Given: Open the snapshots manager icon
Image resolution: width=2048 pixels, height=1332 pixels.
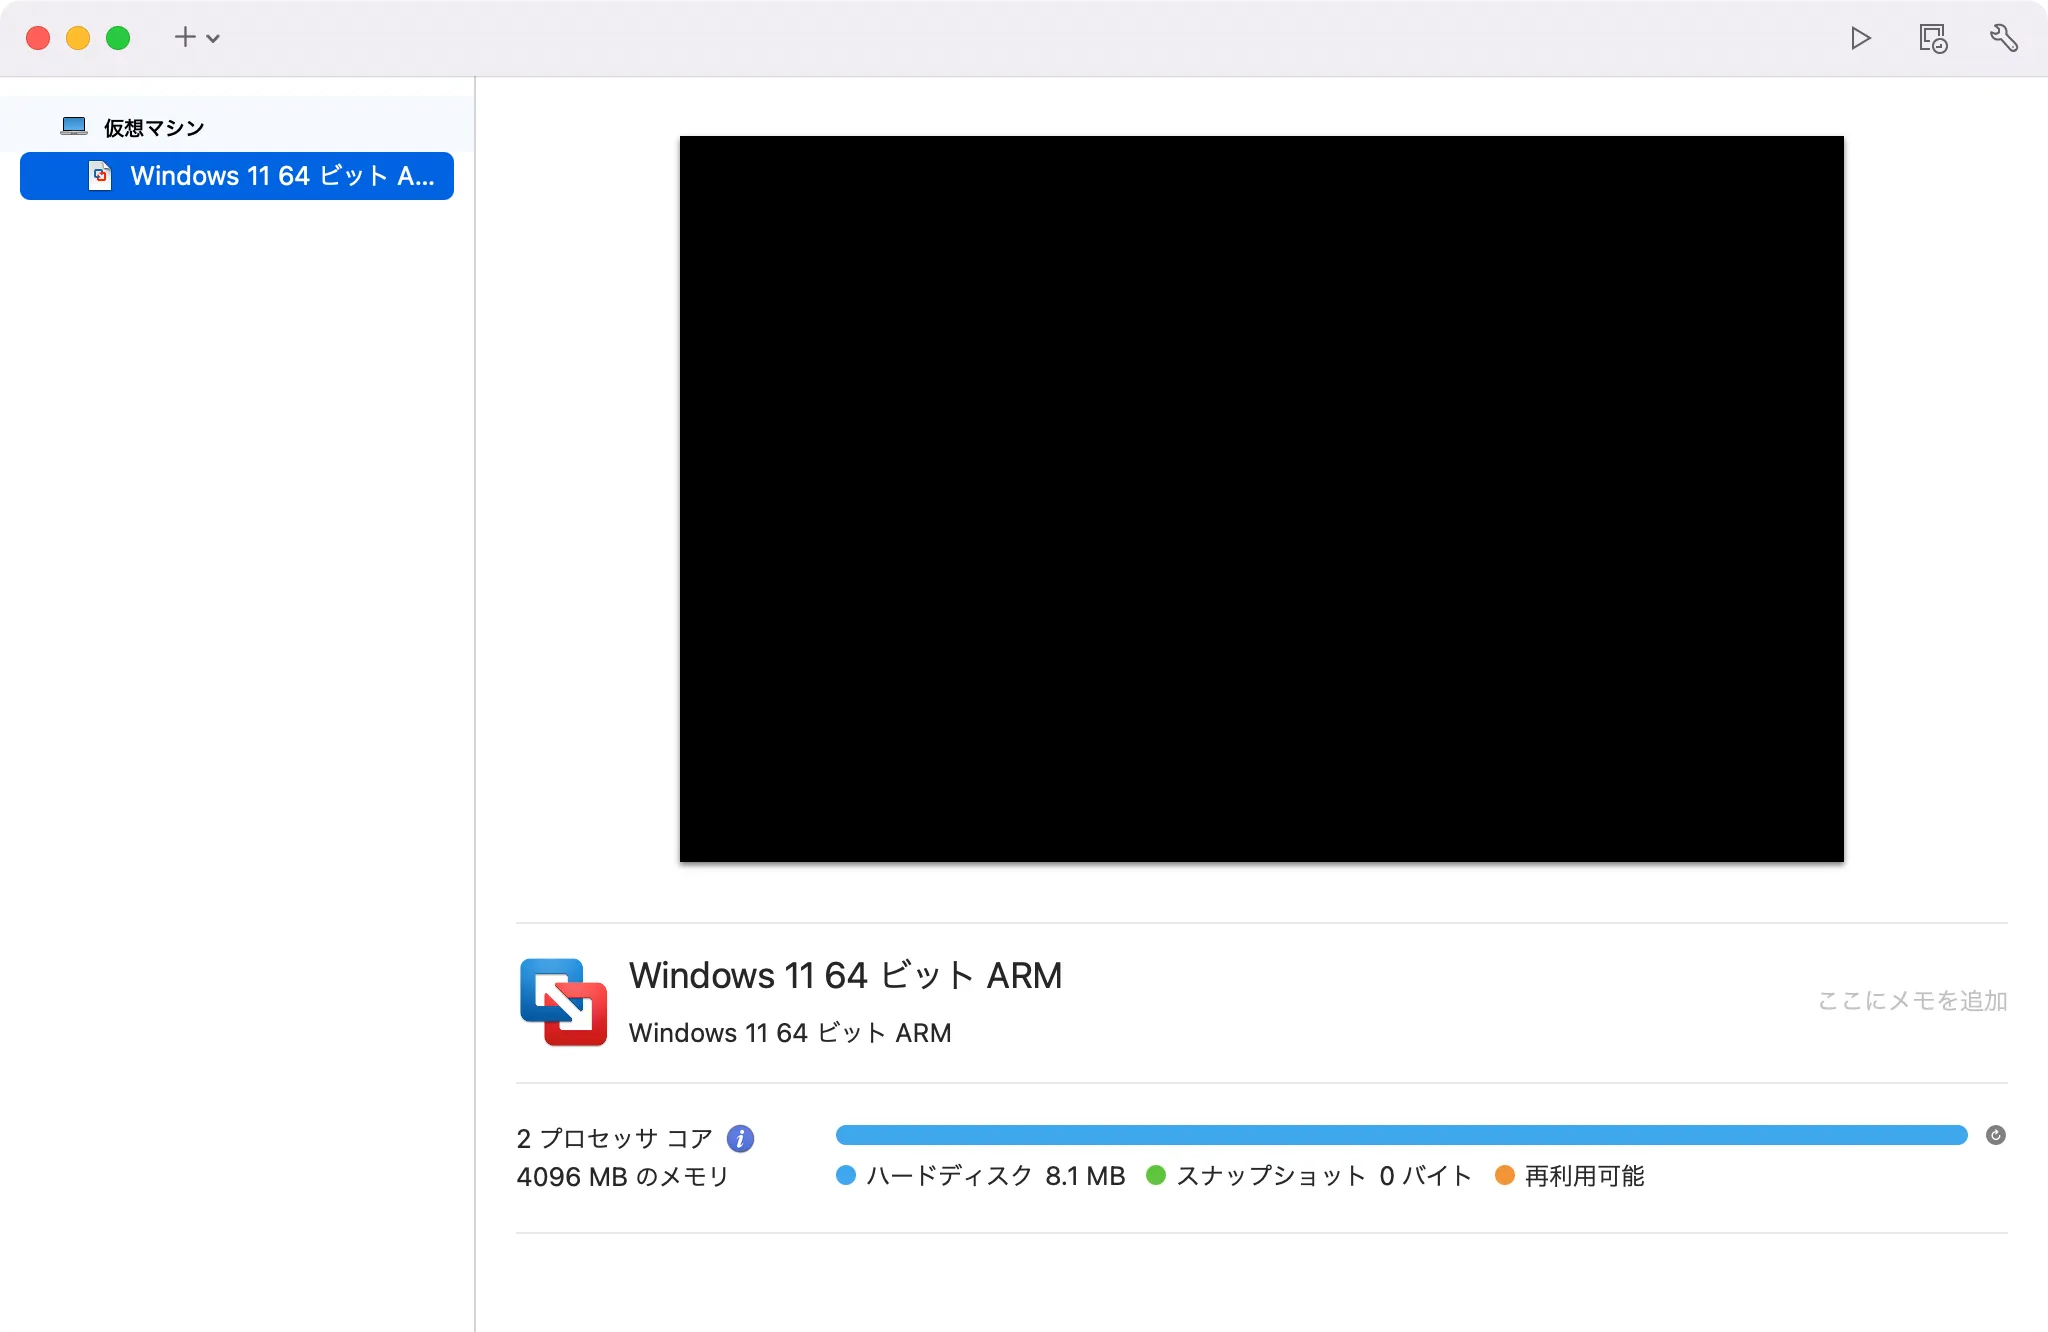Looking at the screenshot, I should click(1932, 38).
